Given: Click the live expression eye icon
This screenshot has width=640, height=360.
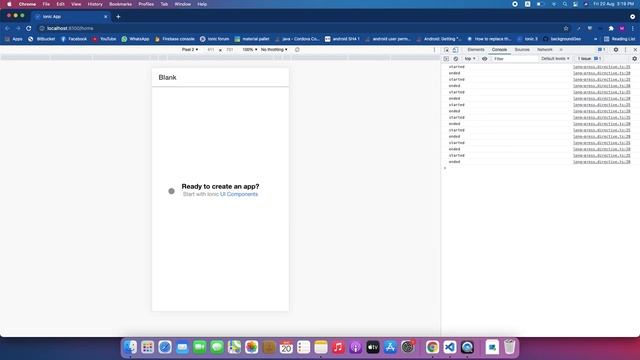Looking at the screenshot, I should point(484,59).
